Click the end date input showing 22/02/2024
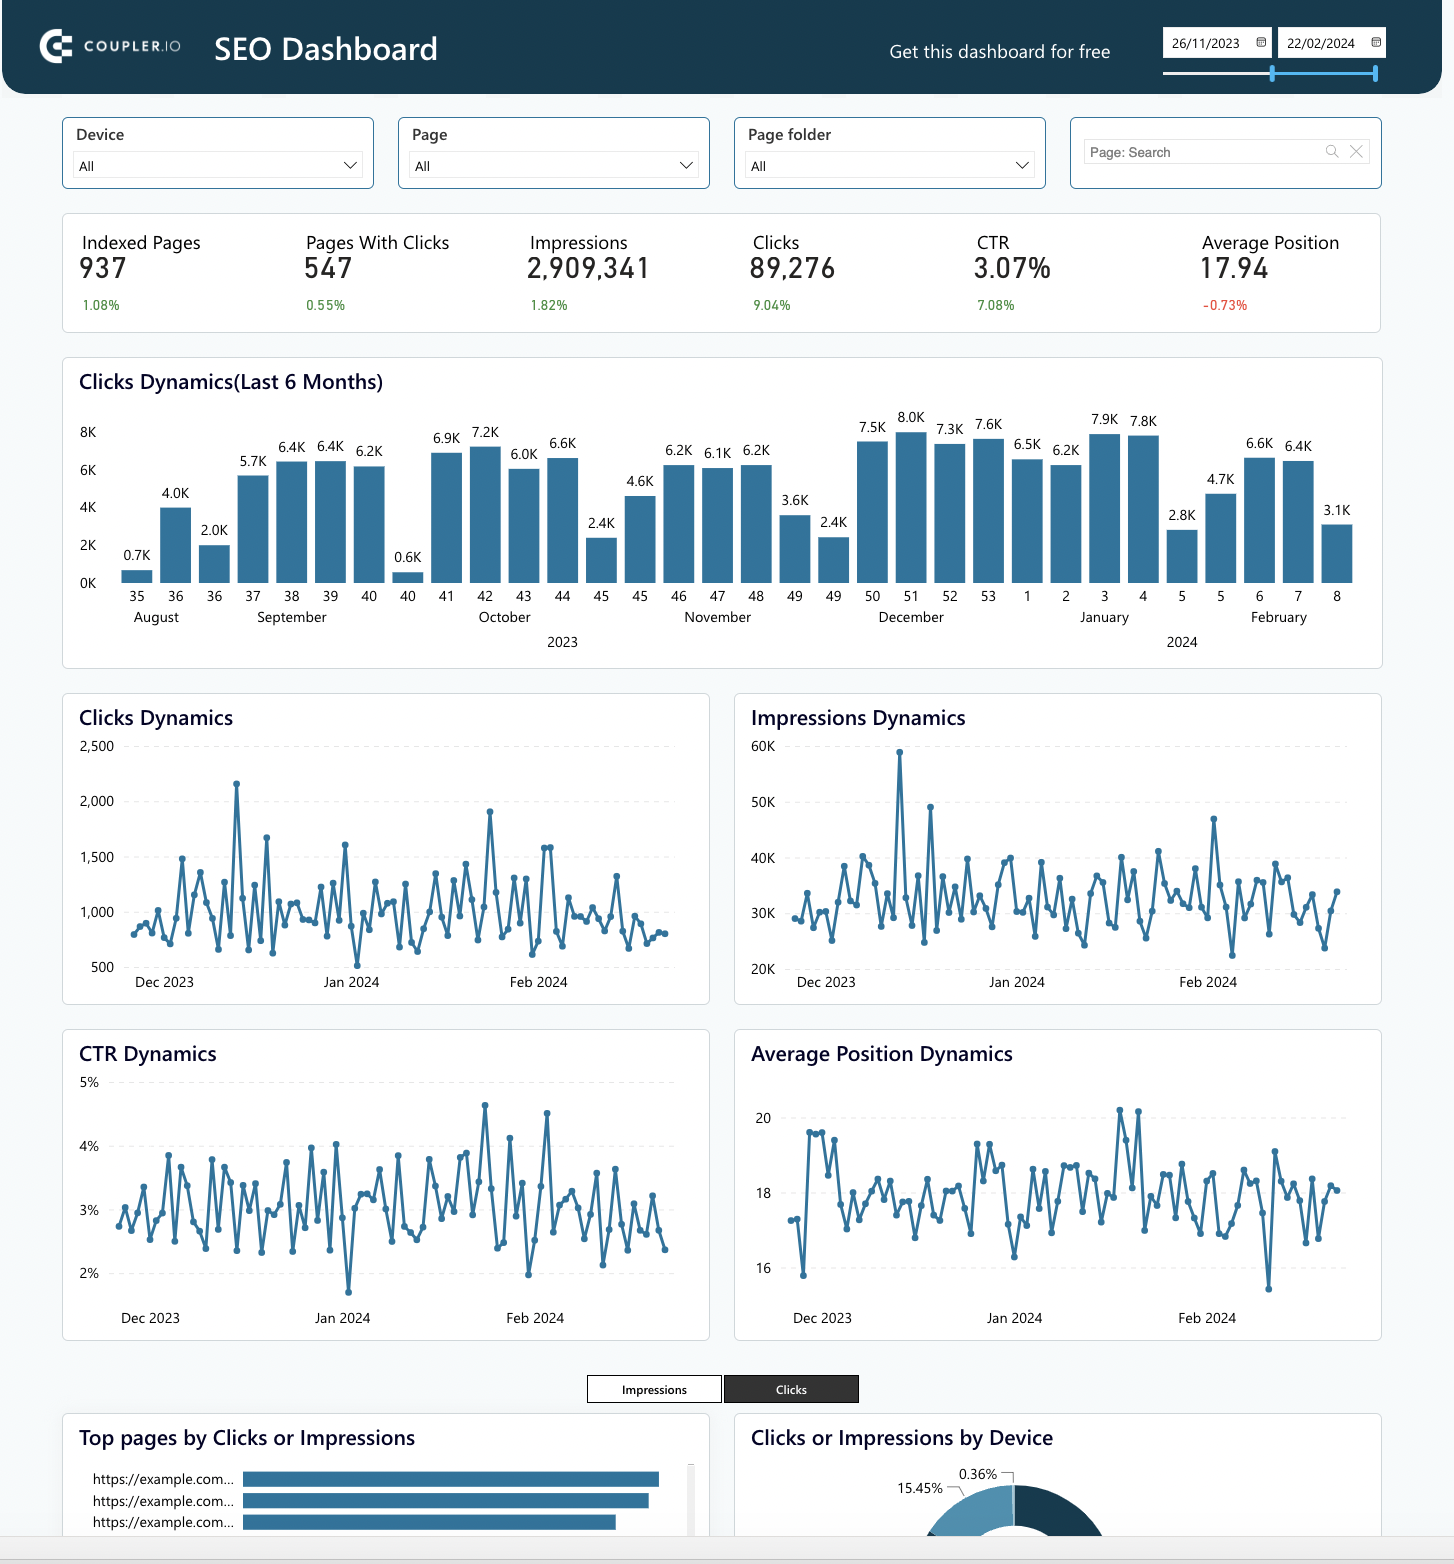 click(x=1322, y=42)
